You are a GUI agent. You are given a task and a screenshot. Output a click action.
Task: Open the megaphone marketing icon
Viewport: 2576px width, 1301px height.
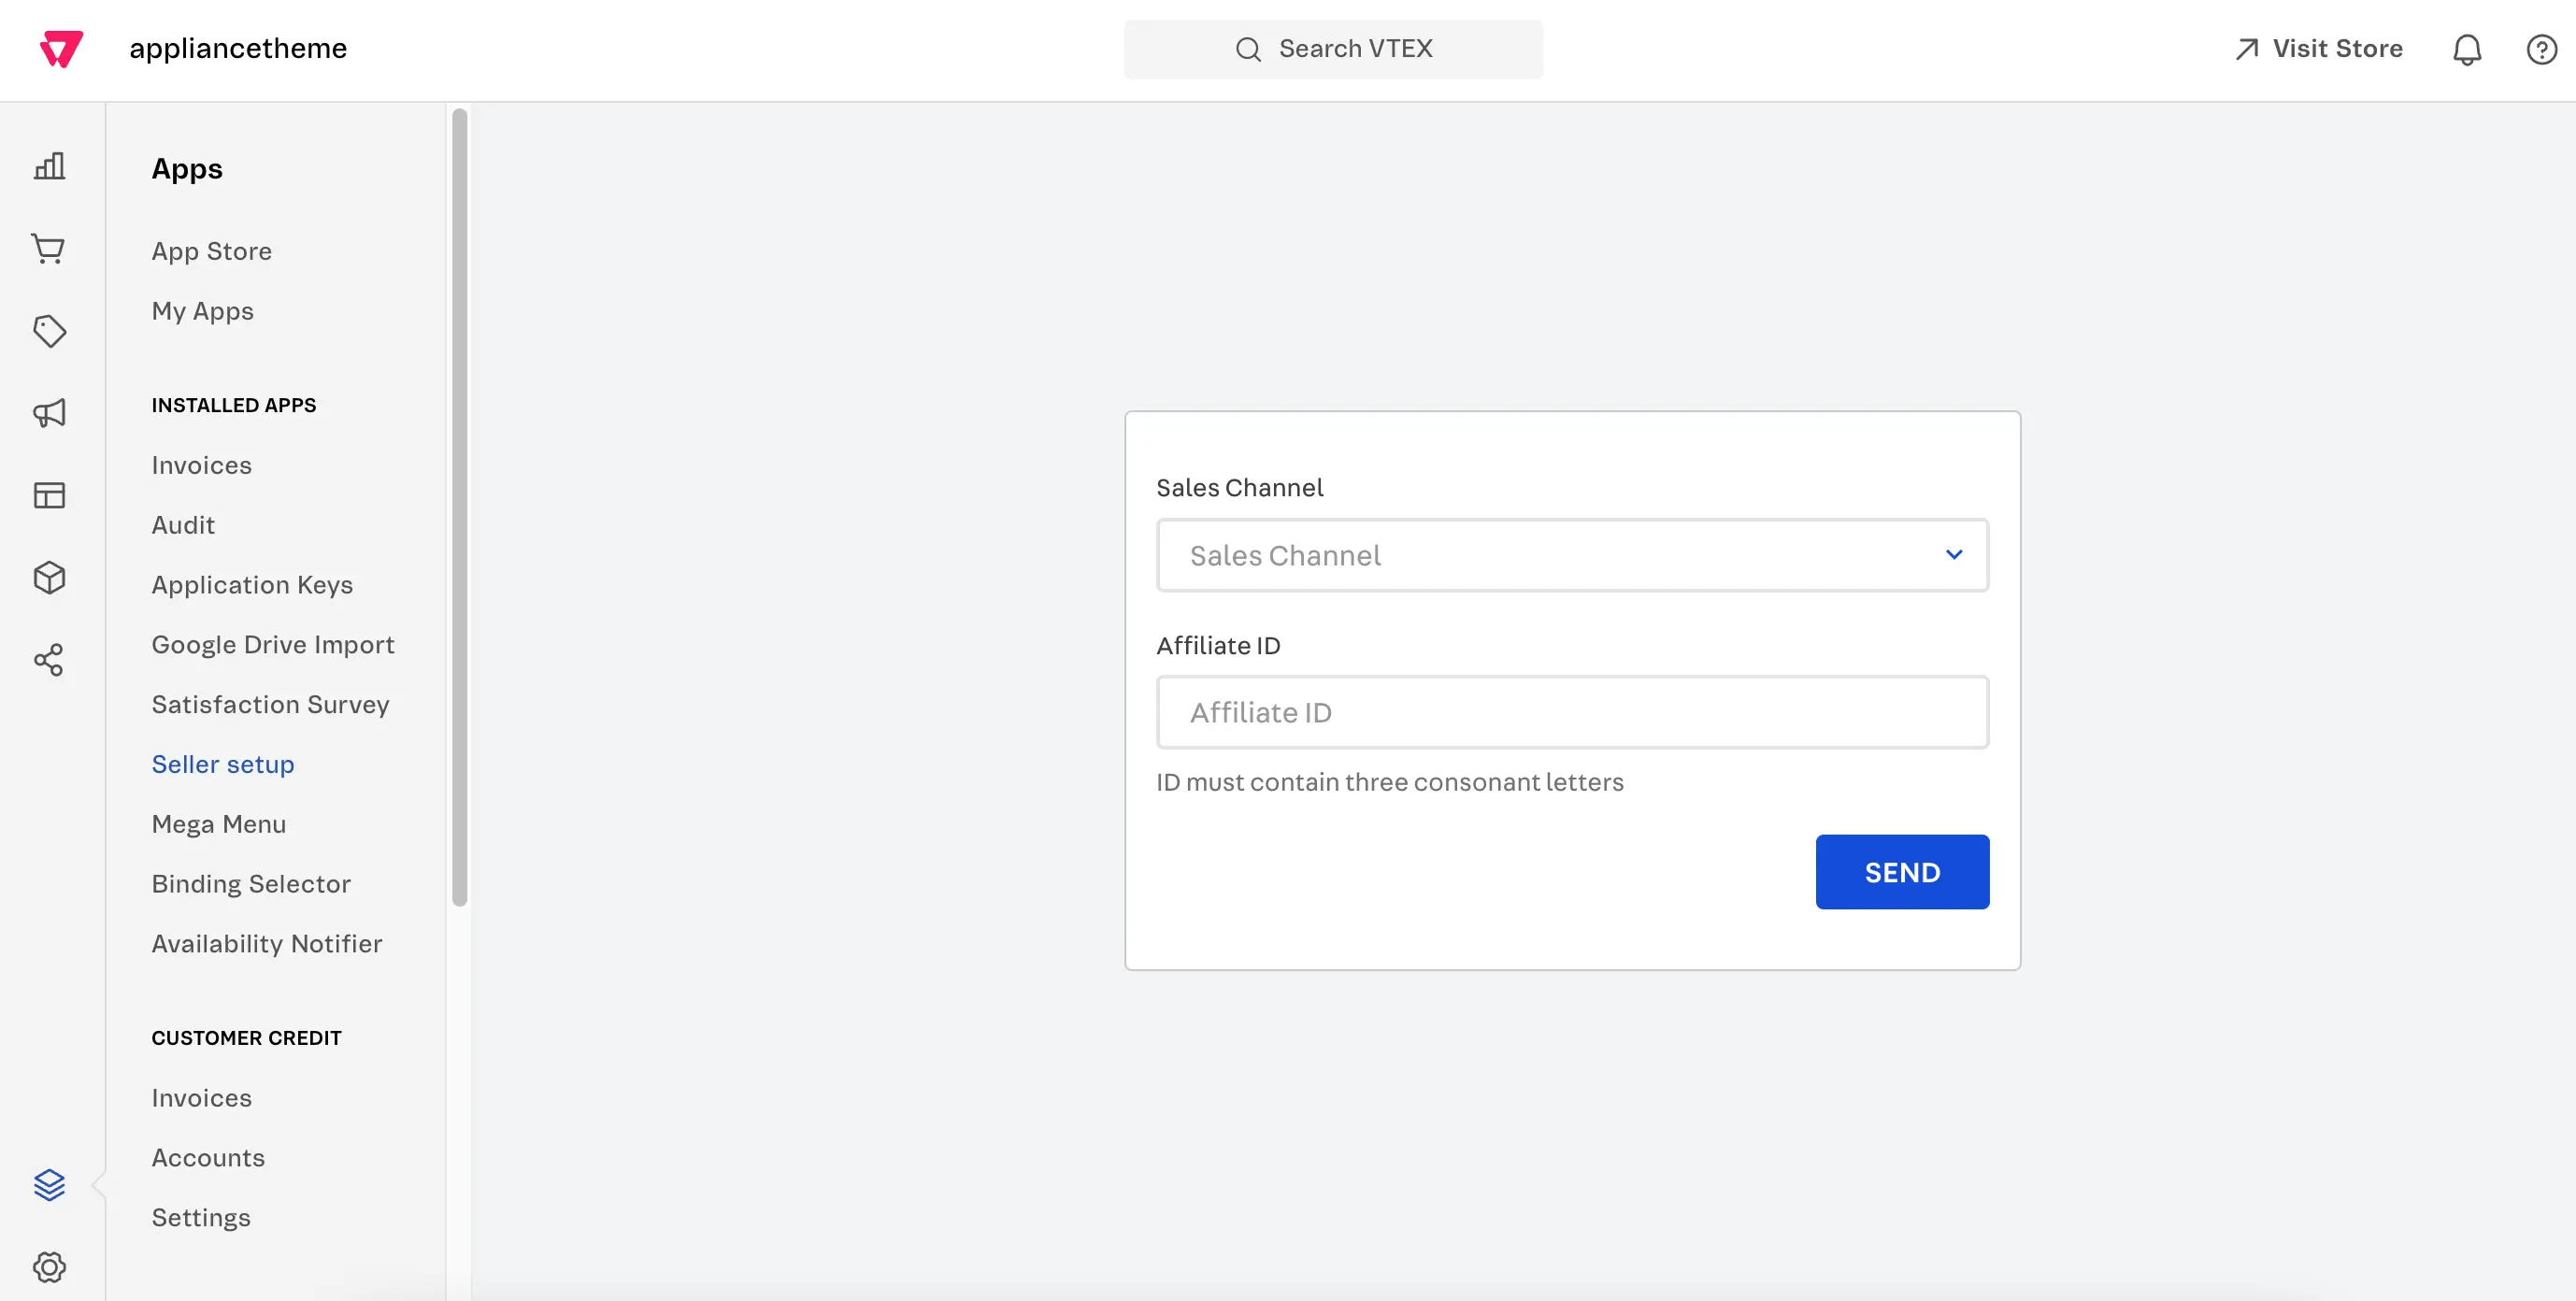[x=49, y=413]
